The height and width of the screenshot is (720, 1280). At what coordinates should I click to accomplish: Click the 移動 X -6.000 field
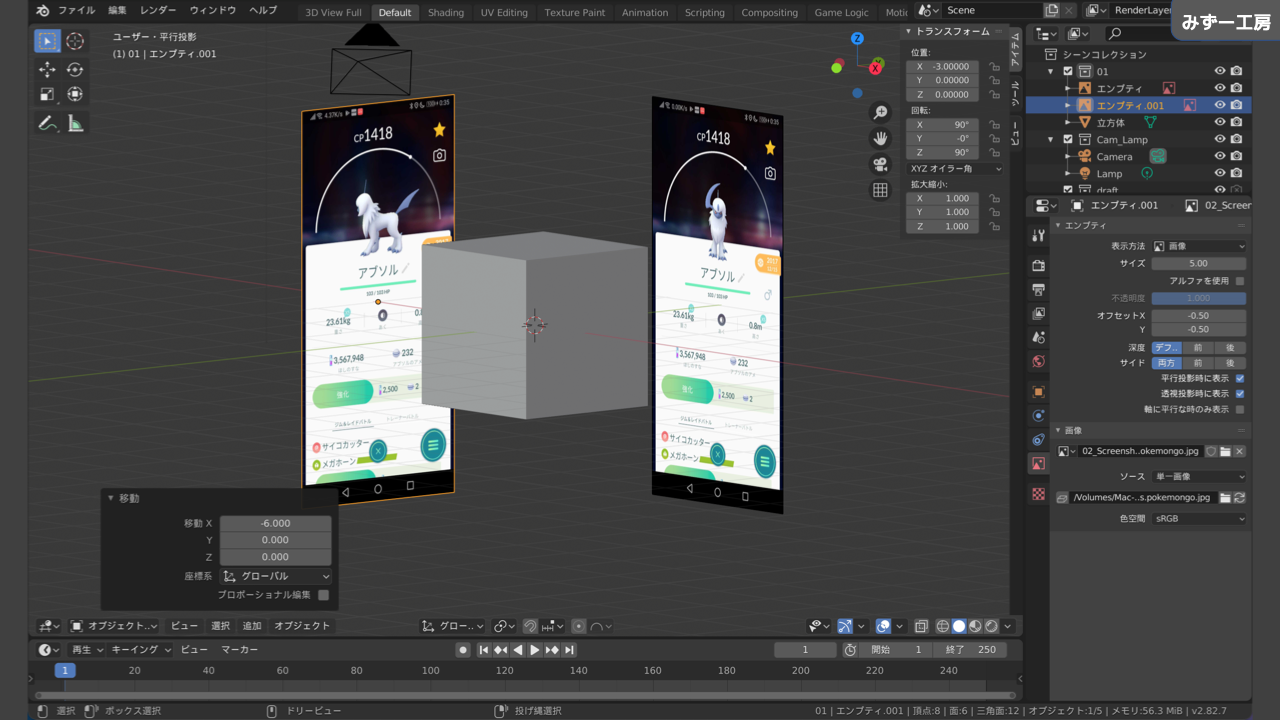click(x=275, y=523)
